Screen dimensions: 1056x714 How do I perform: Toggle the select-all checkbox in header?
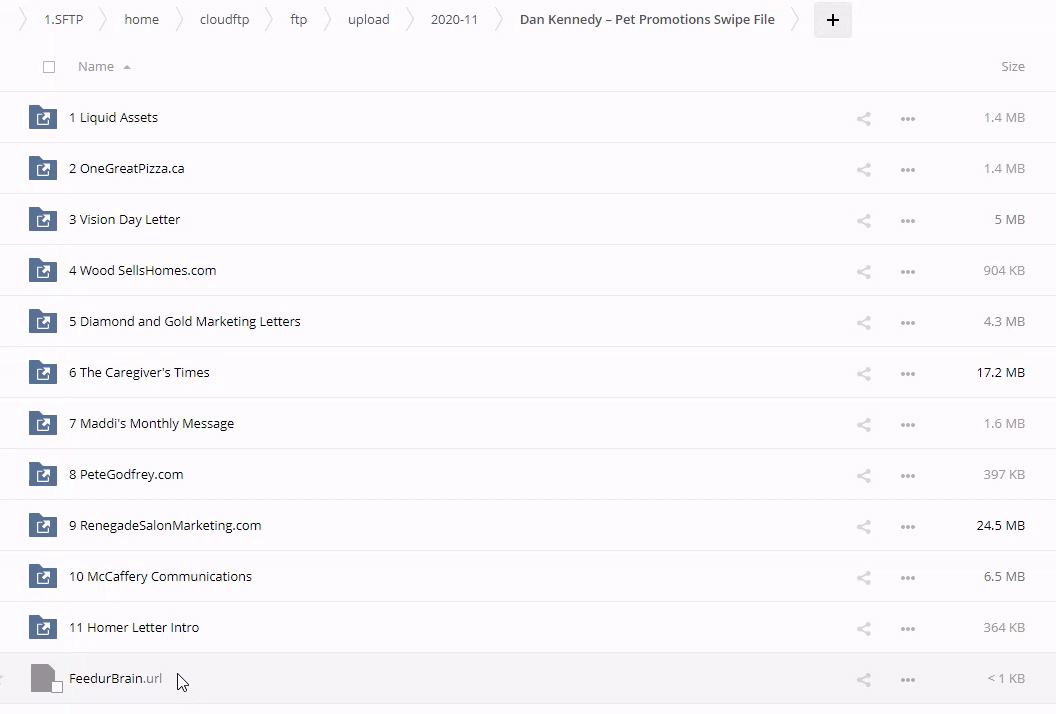(x=49, y=67)
